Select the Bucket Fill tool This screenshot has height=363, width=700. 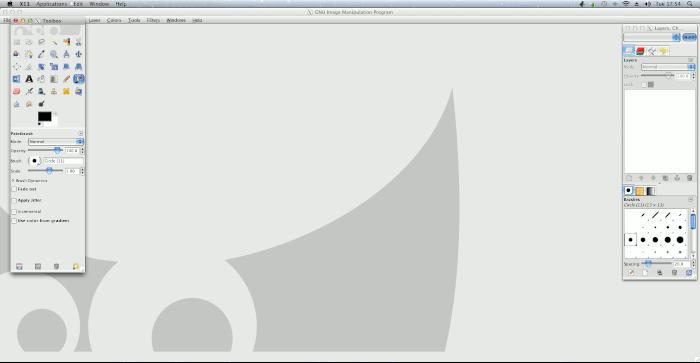[42, 79]
